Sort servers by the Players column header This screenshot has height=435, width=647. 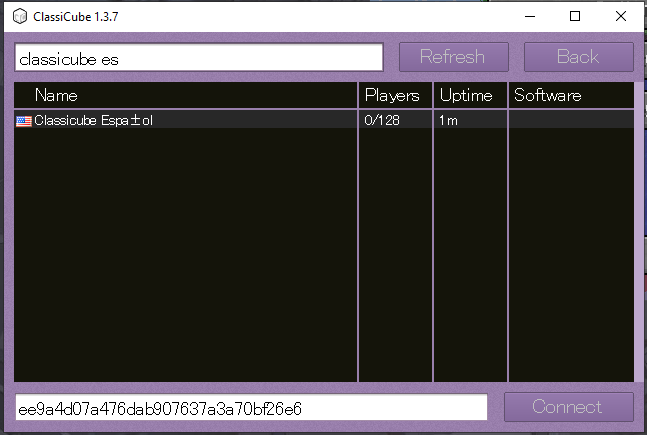395,95
